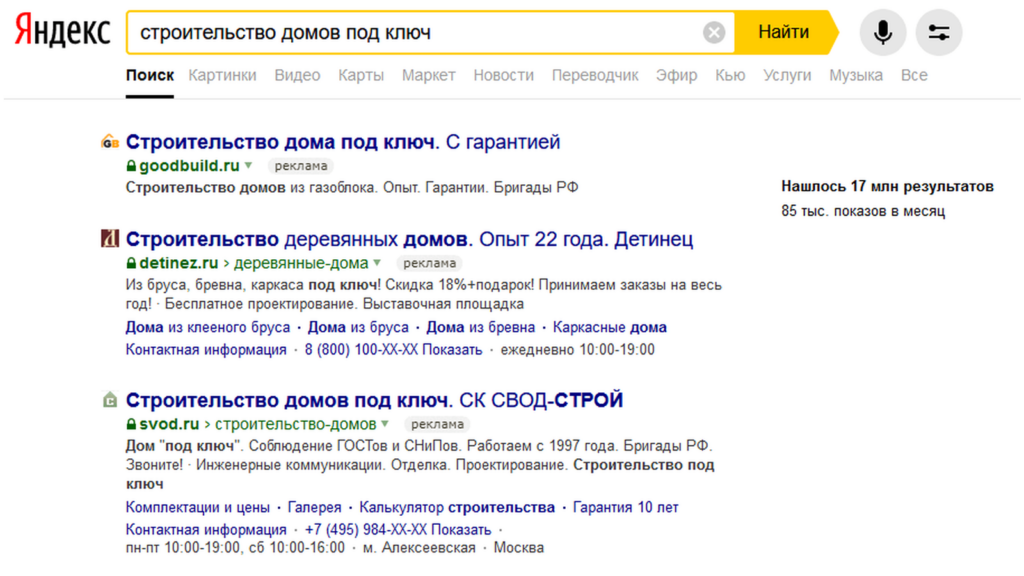Clear the search query with the X icon
Viewport: 1024px width, 576px height.
[714, 32]
